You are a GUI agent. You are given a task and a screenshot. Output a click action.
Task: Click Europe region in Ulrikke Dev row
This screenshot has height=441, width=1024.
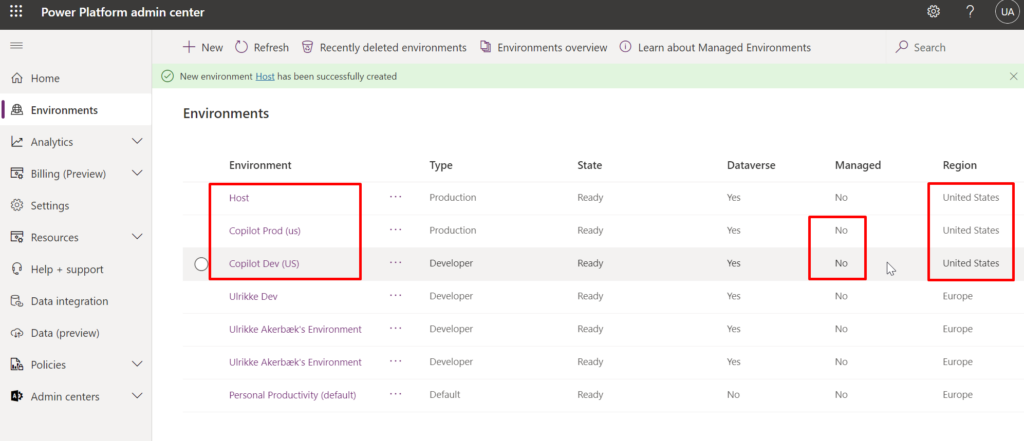tap(957, 296)
